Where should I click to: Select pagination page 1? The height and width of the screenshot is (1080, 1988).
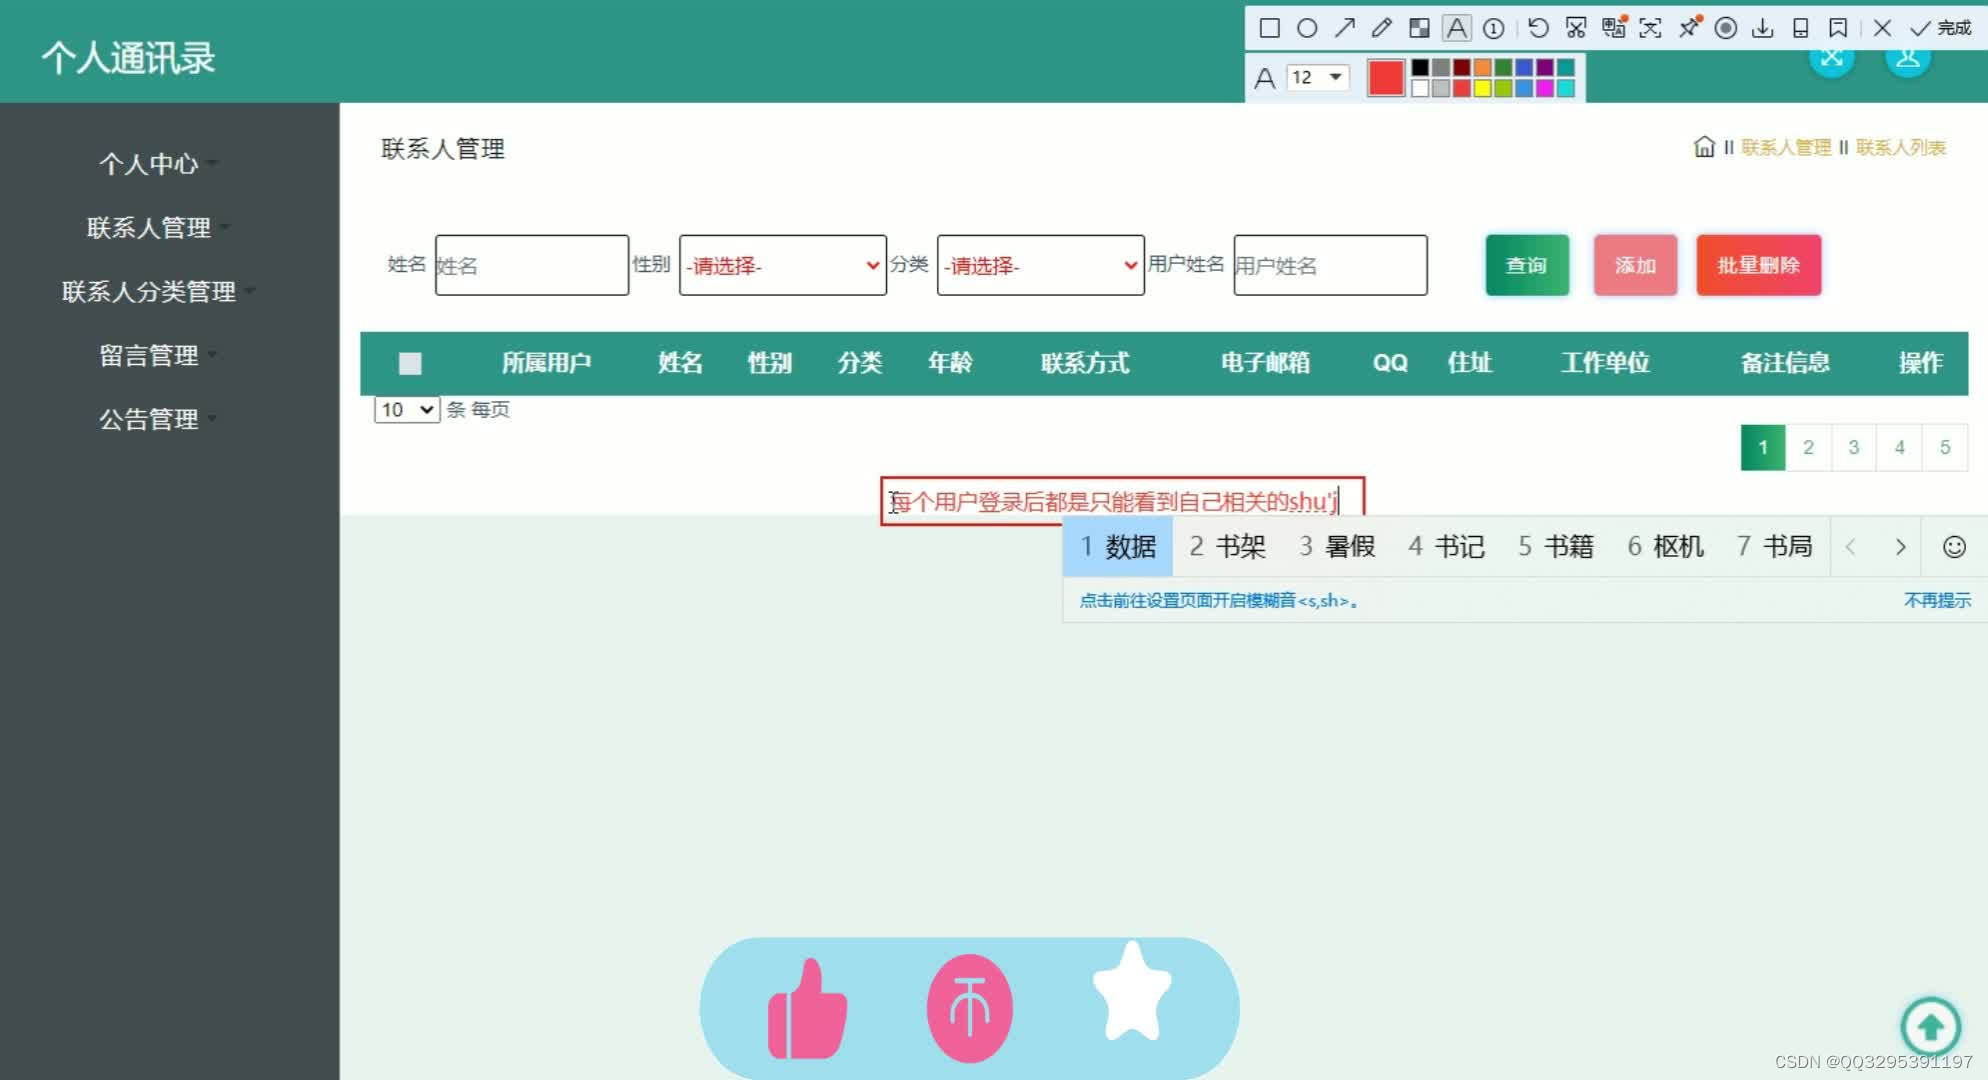coord(1763,447)
